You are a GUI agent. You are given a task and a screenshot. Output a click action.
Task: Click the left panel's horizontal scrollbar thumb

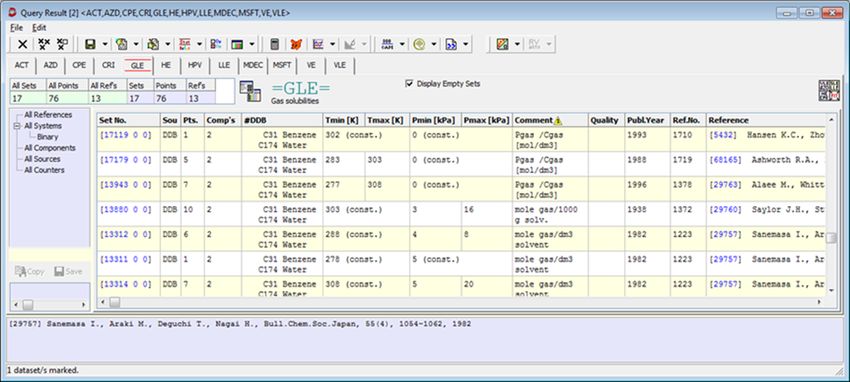28,305
